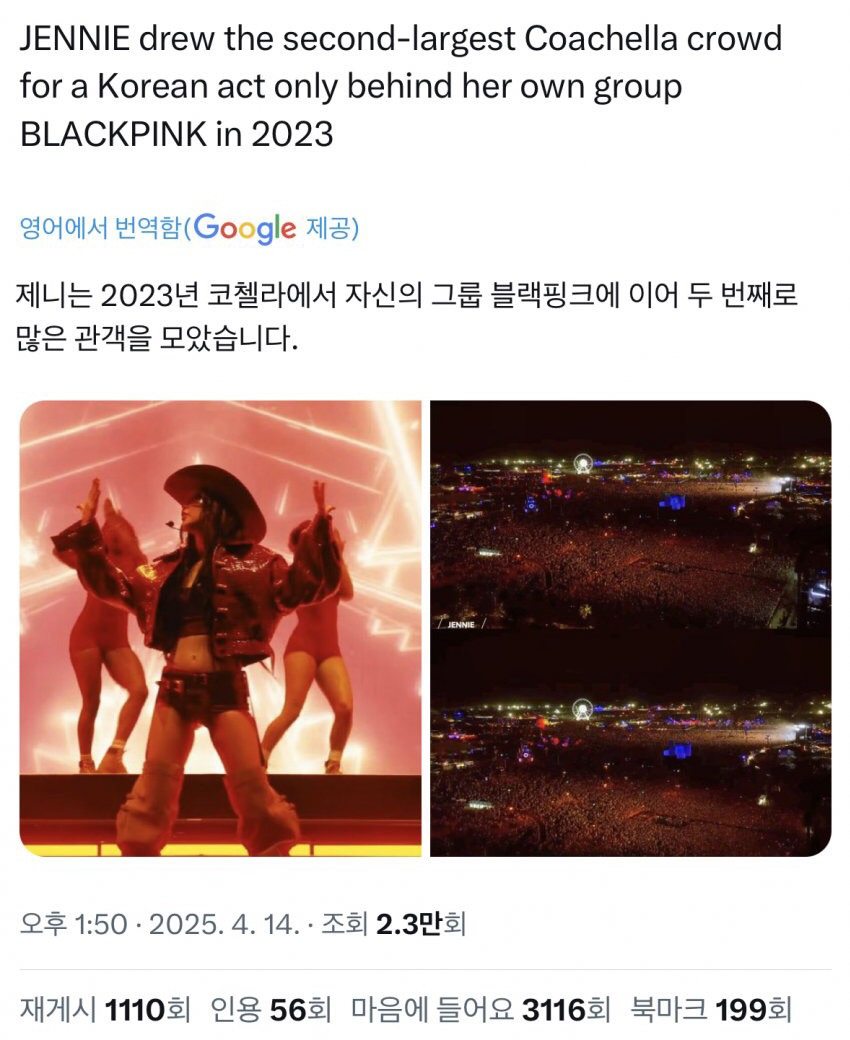This screenshot has width=850, height=1040.
Task: Click the Ferris wheel in lower crowd photo
Action: [582, 709]
